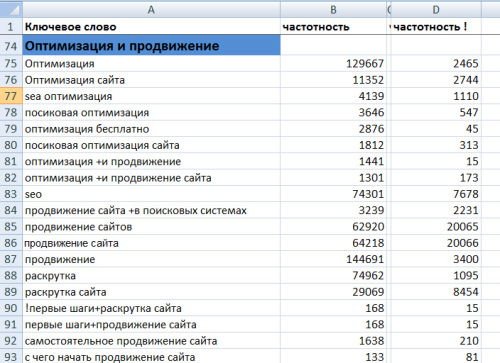Select column A header
The height and width of the screenshot is (363, 500).
pyautogui.click(x=151, y=10)
